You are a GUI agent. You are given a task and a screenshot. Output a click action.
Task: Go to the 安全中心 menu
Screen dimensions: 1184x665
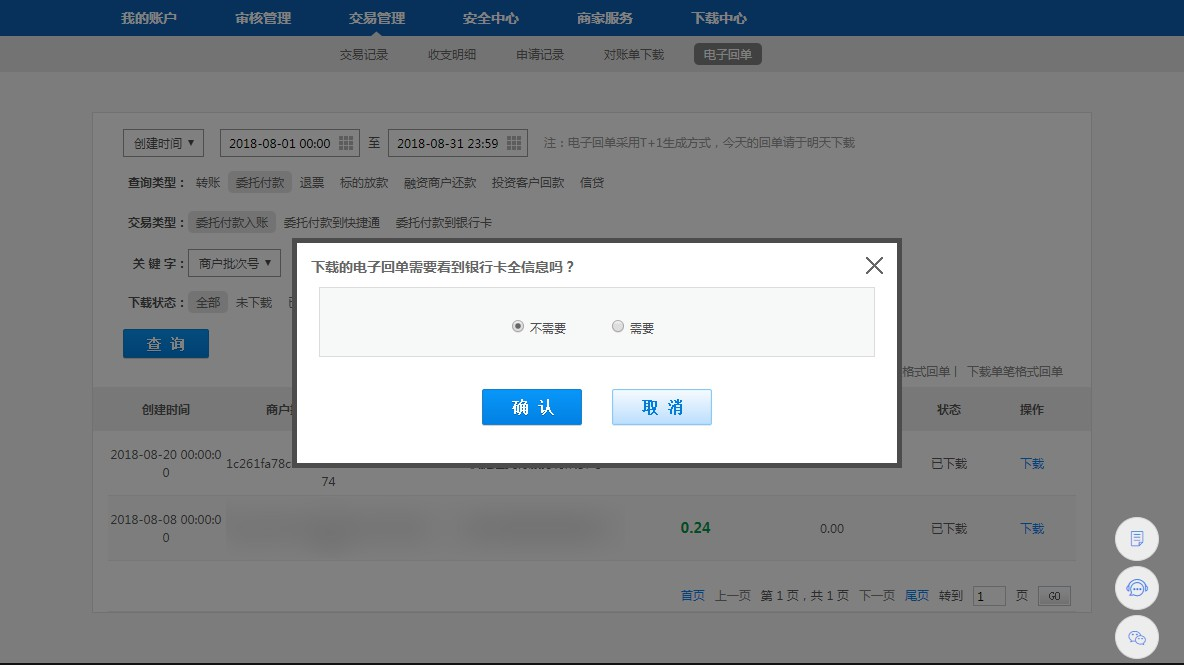coord(491,18)
